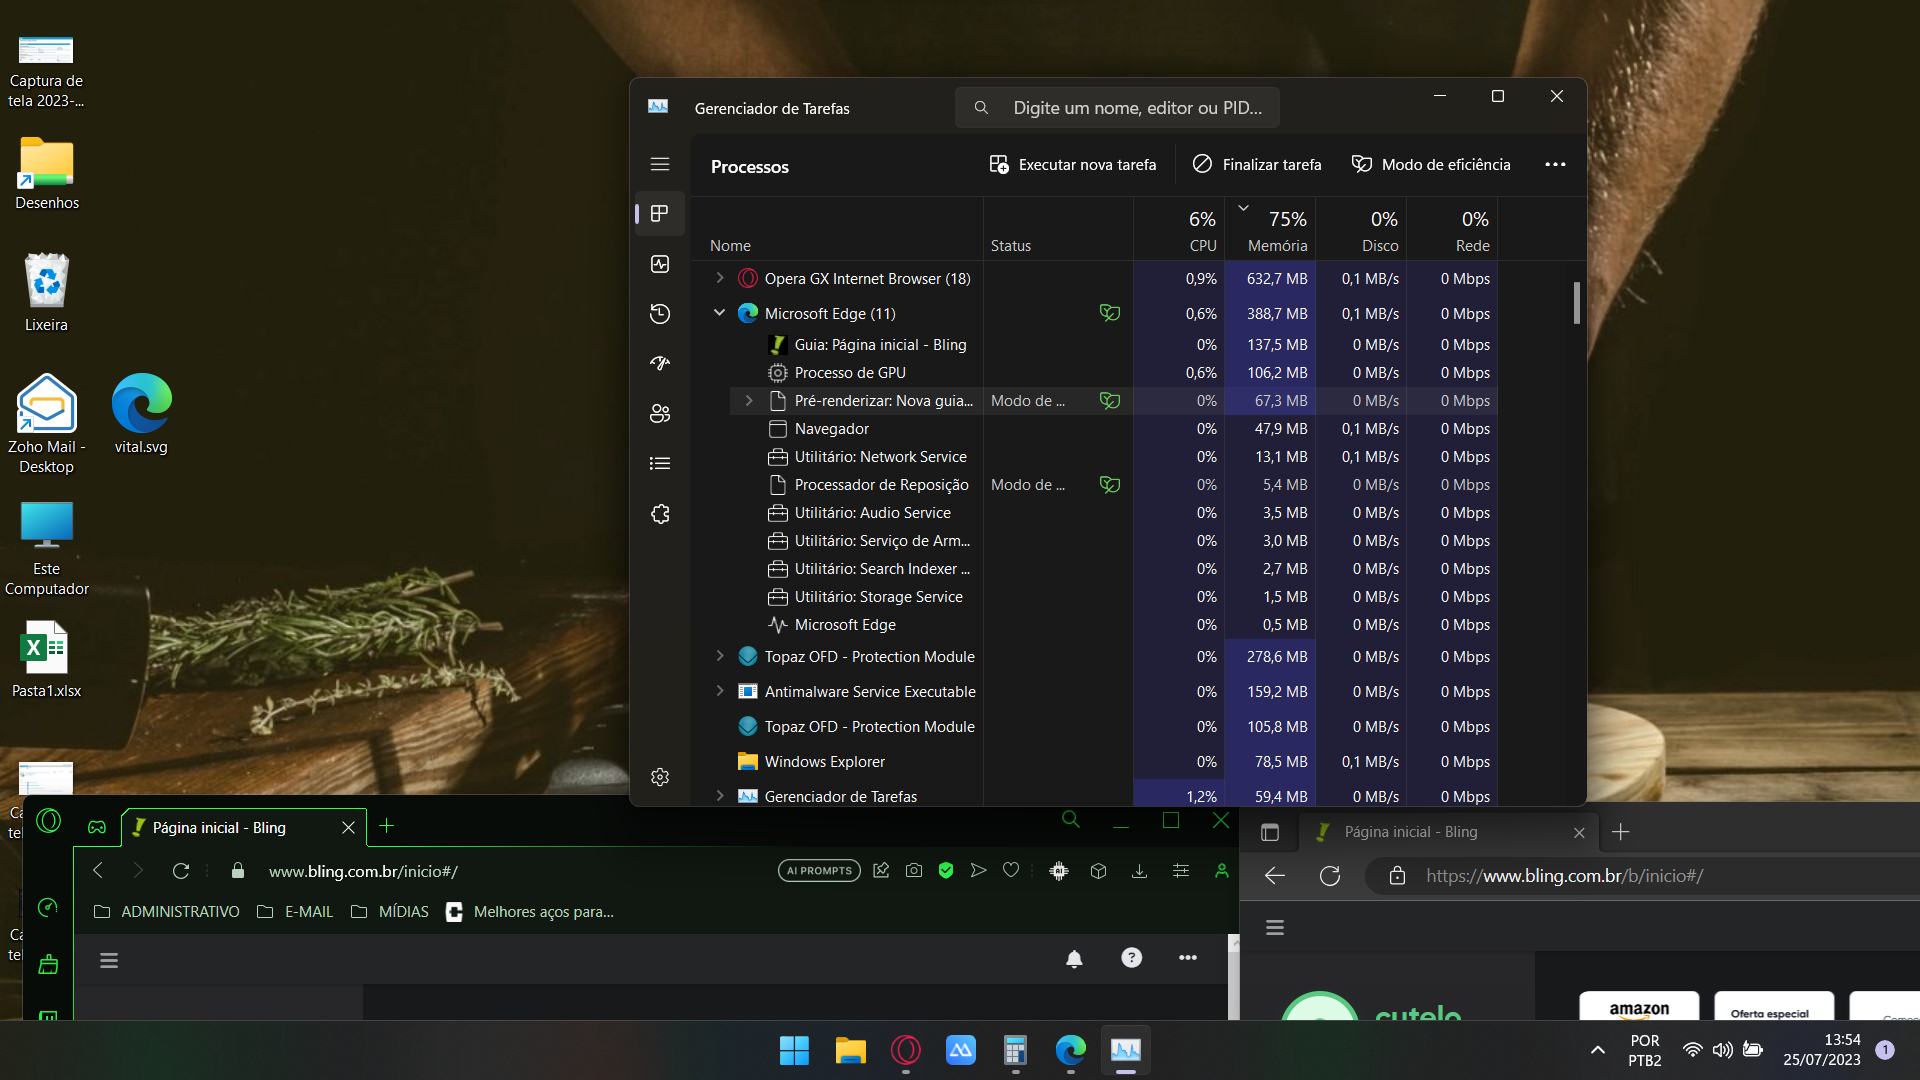This screenshot has width=1920, height=1080.
Task: Click Opera address bar URL www.bling.com.br
Action: (363, 871)
